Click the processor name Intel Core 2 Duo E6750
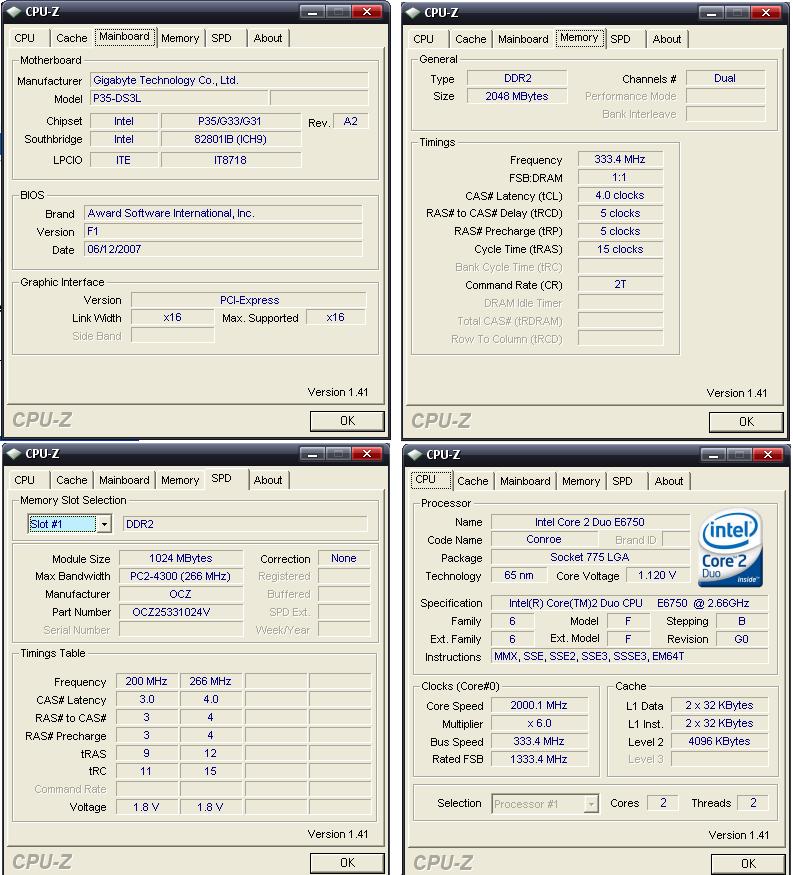This screenshot has height=875, width=793. pyautogui.click(x=590, y=522)
